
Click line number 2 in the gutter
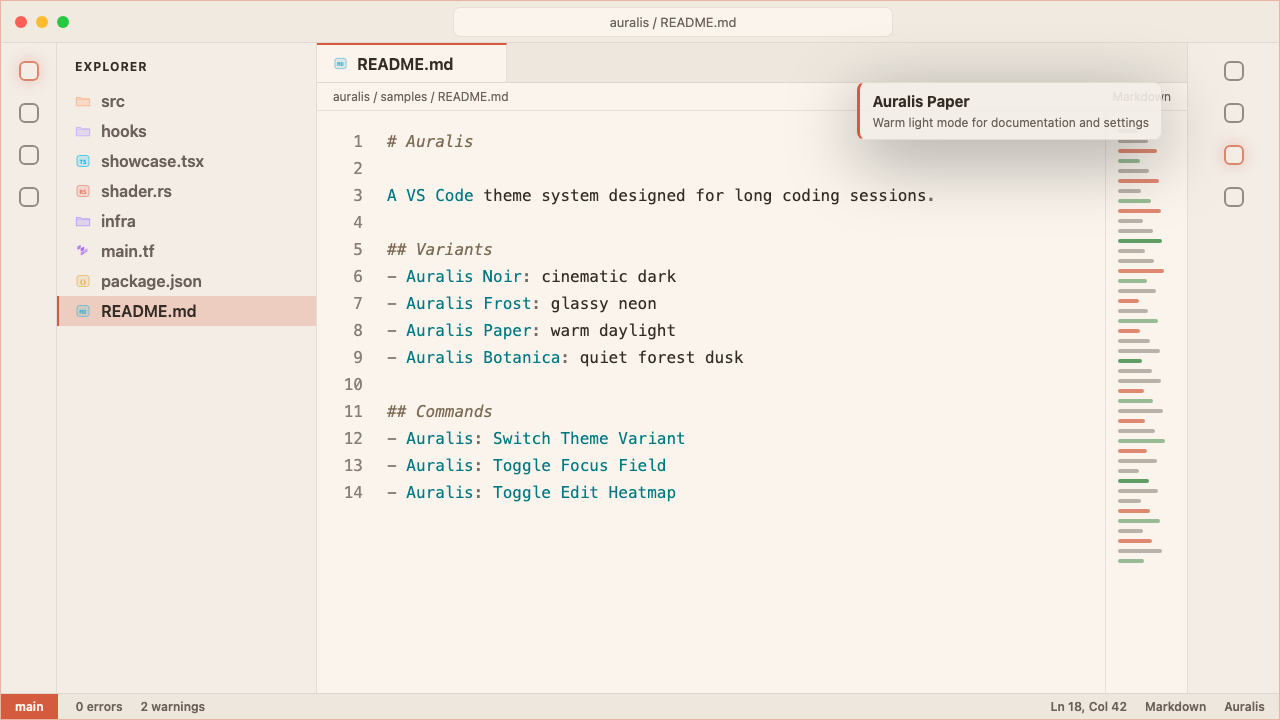[x=358, y=168]
